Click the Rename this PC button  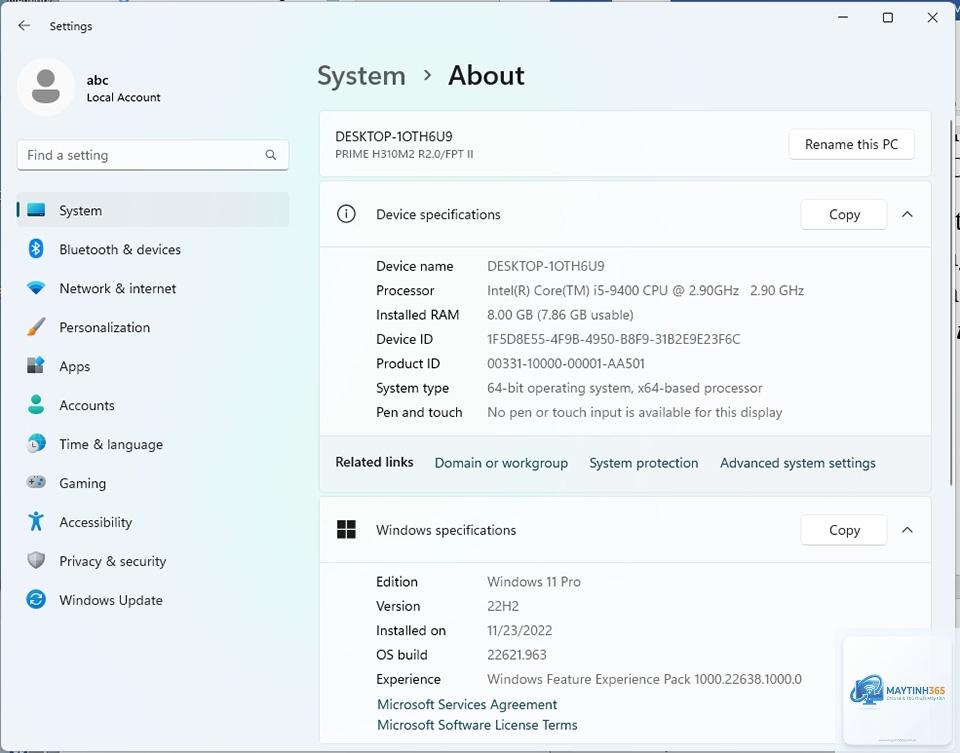click(x=851, y=144)
